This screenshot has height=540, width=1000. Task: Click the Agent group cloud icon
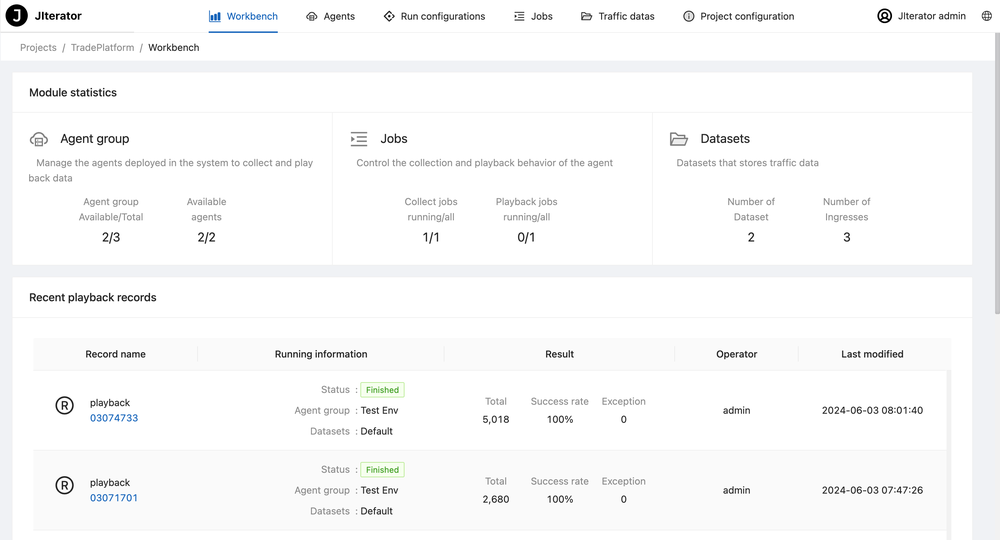tap(39, 139)
